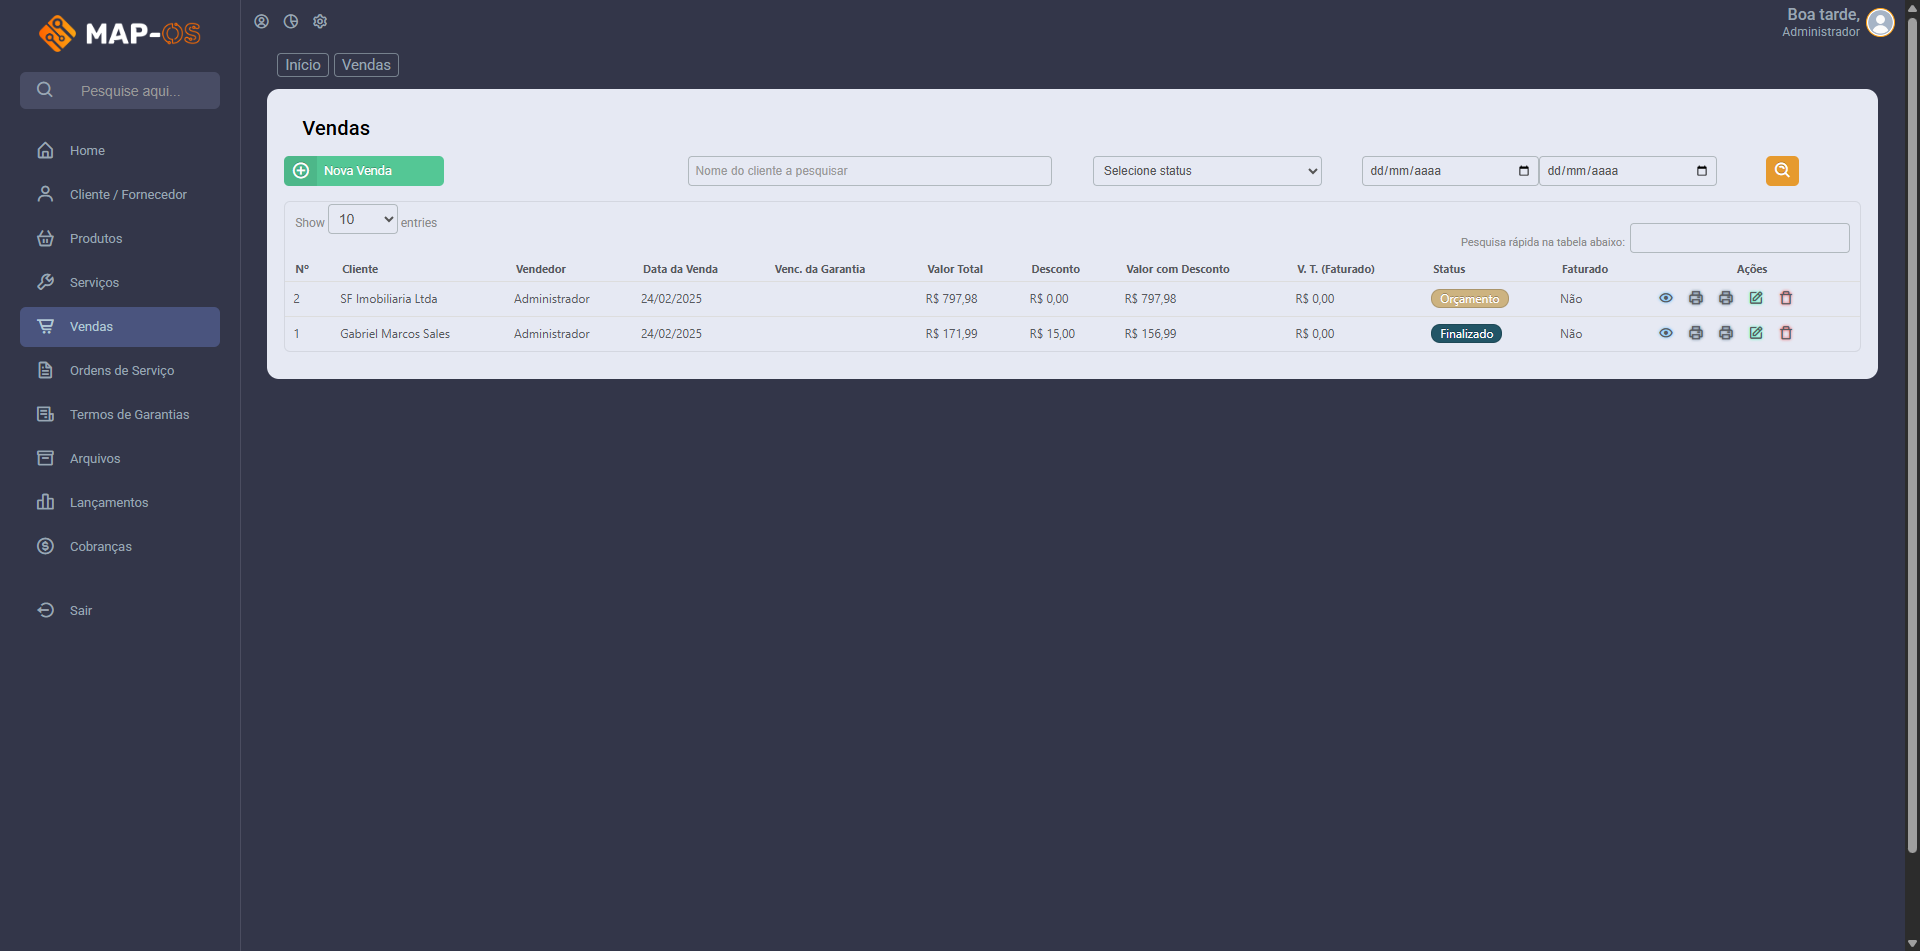Open the start date calendar picker icon
This screenshot has width=1920, height=951.
[1524, 171]
